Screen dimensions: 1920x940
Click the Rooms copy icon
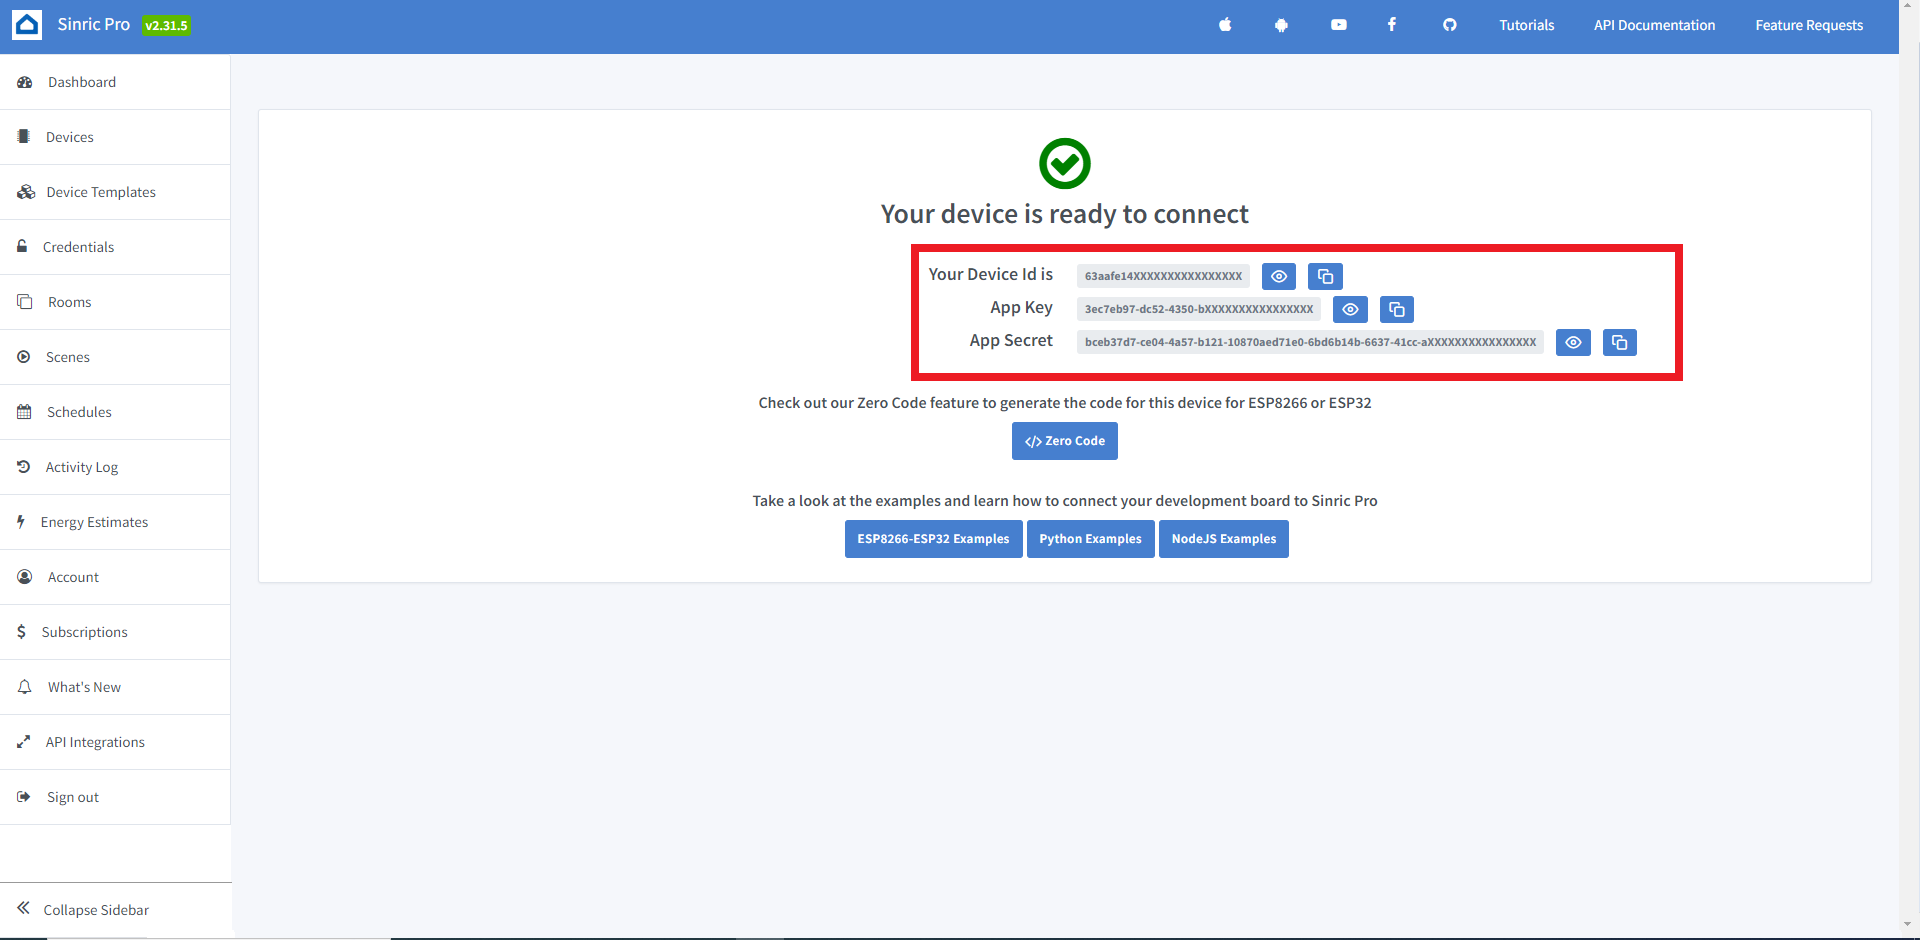25,301
